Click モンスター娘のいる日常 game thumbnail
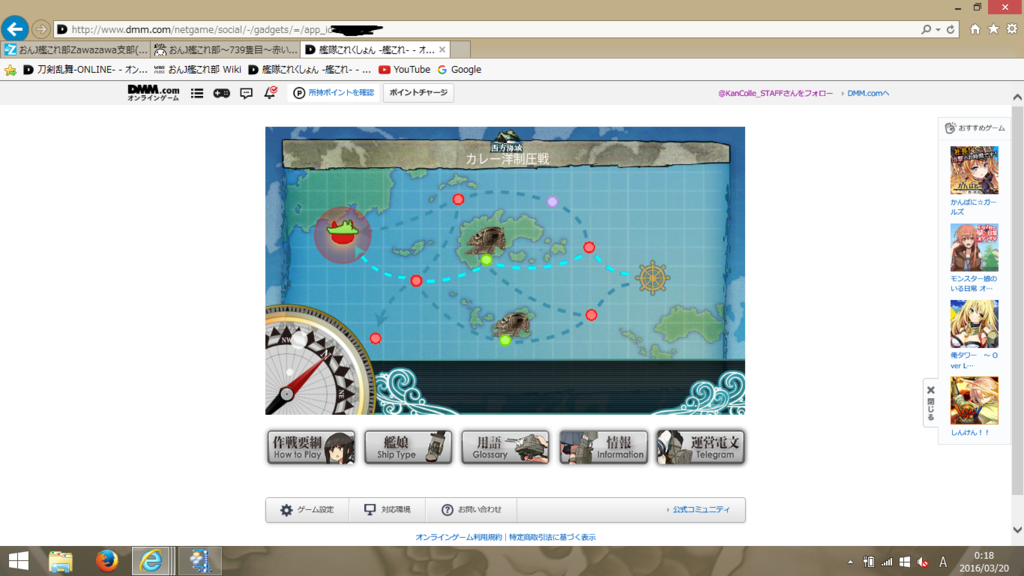 [x=974, y=248]
